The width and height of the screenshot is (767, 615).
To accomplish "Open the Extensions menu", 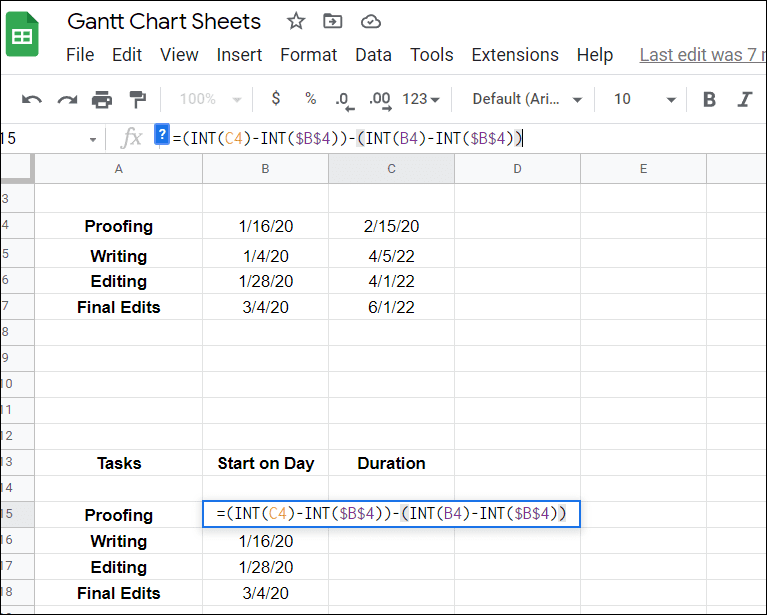I will 515,55.
